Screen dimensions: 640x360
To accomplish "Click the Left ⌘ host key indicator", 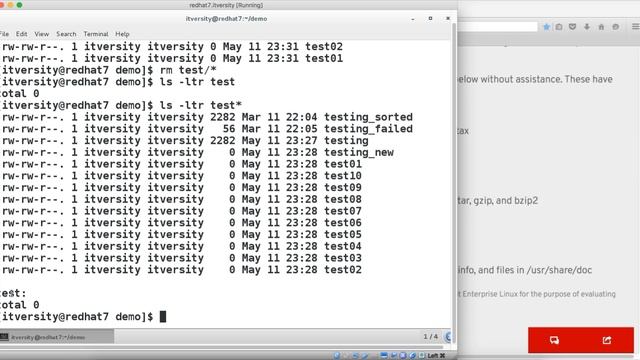I will coord(436,356).
